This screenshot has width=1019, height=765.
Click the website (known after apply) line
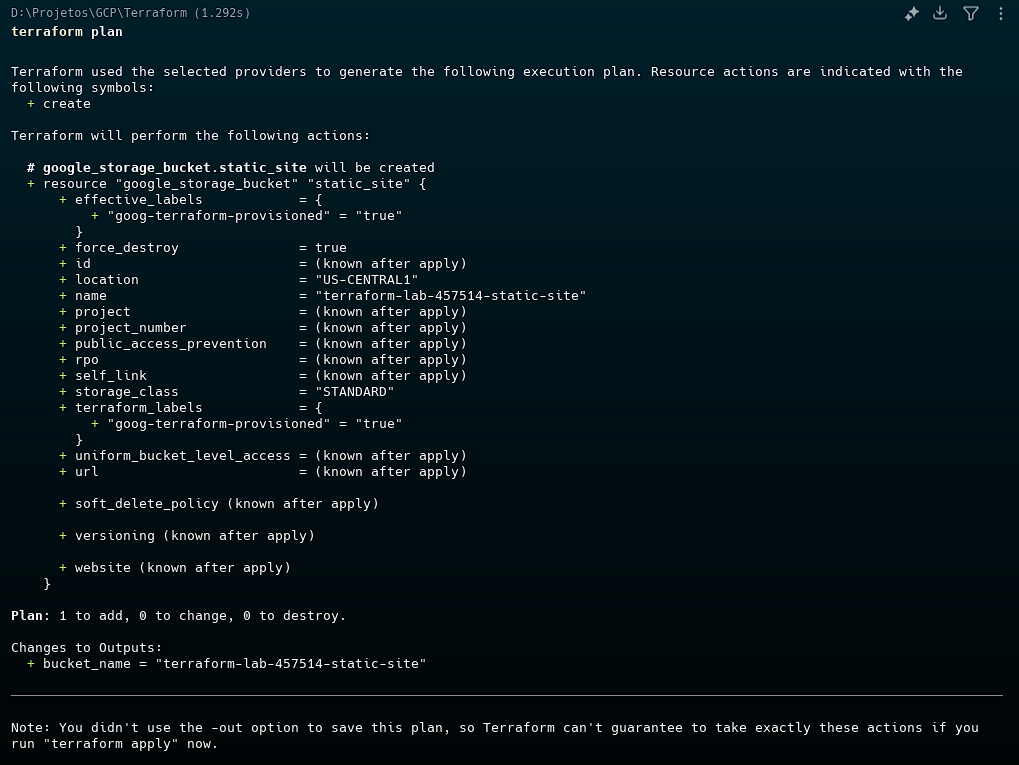pyautogui.click(x=182, y=568)
